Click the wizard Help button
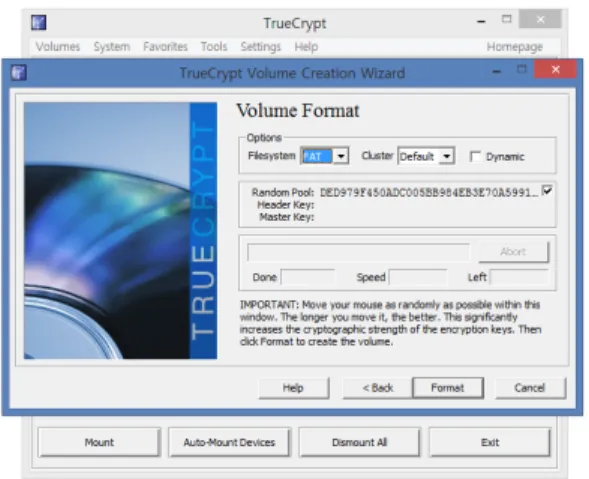Viewport: 589px width, 479px height. point(293,388)
